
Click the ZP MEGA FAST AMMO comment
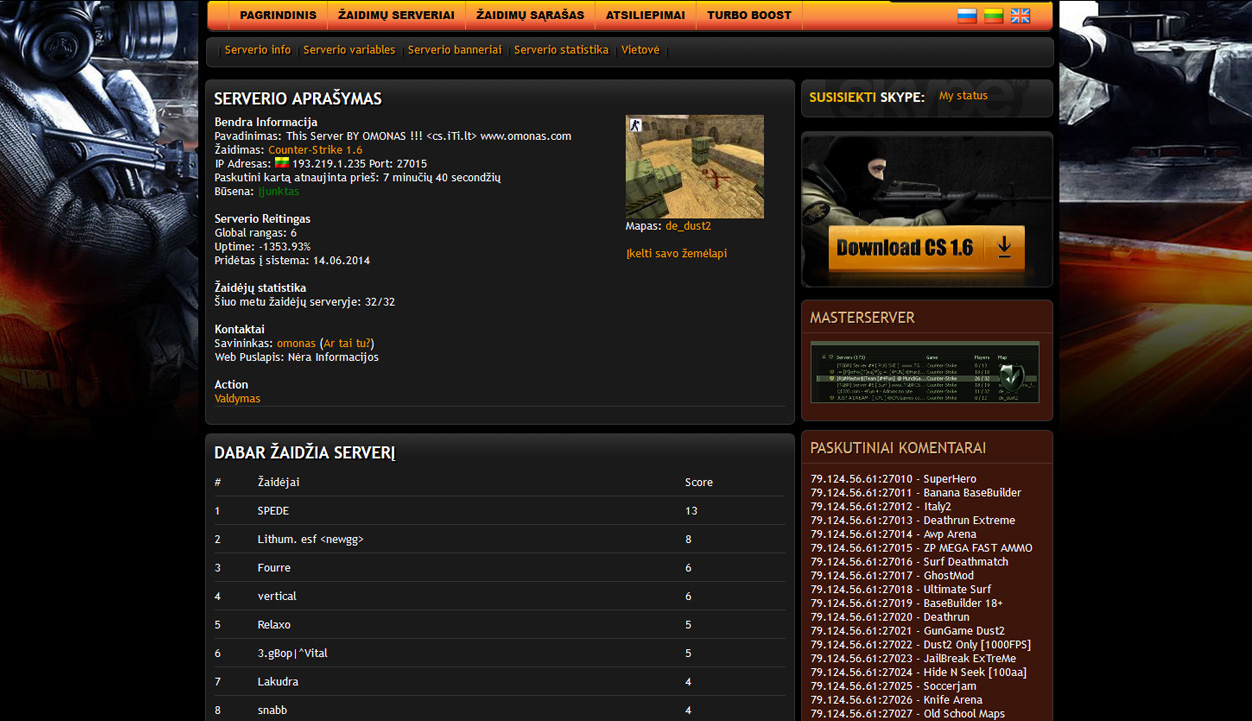tap(921, 548)
